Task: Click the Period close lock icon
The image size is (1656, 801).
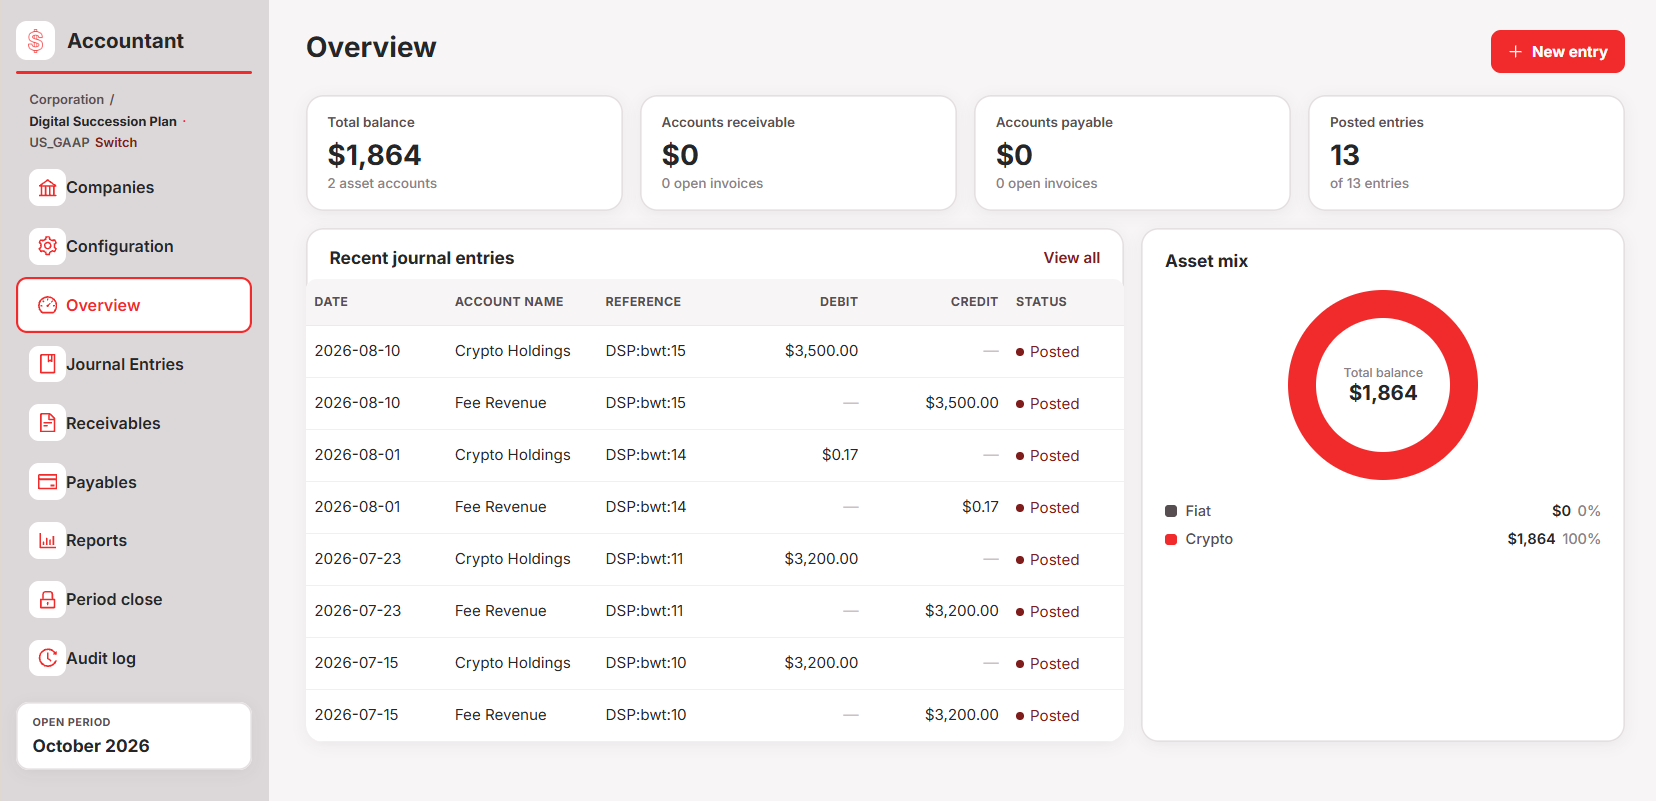Action: (47, 599)
